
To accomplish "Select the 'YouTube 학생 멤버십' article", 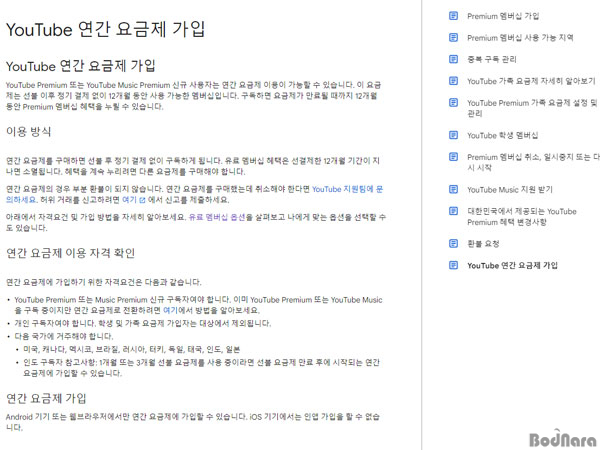I will (x=502, y=135).
